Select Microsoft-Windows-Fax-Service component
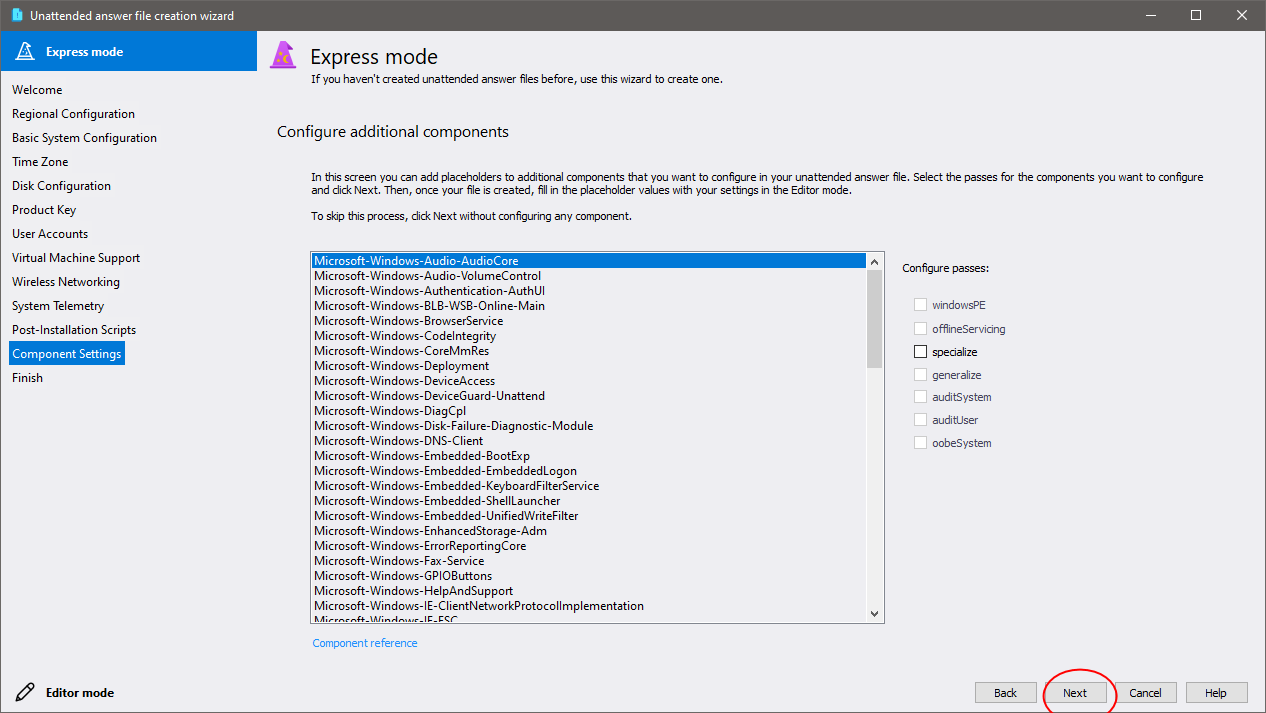Viewport: 1266px width, 713px height. click(588, 561)
